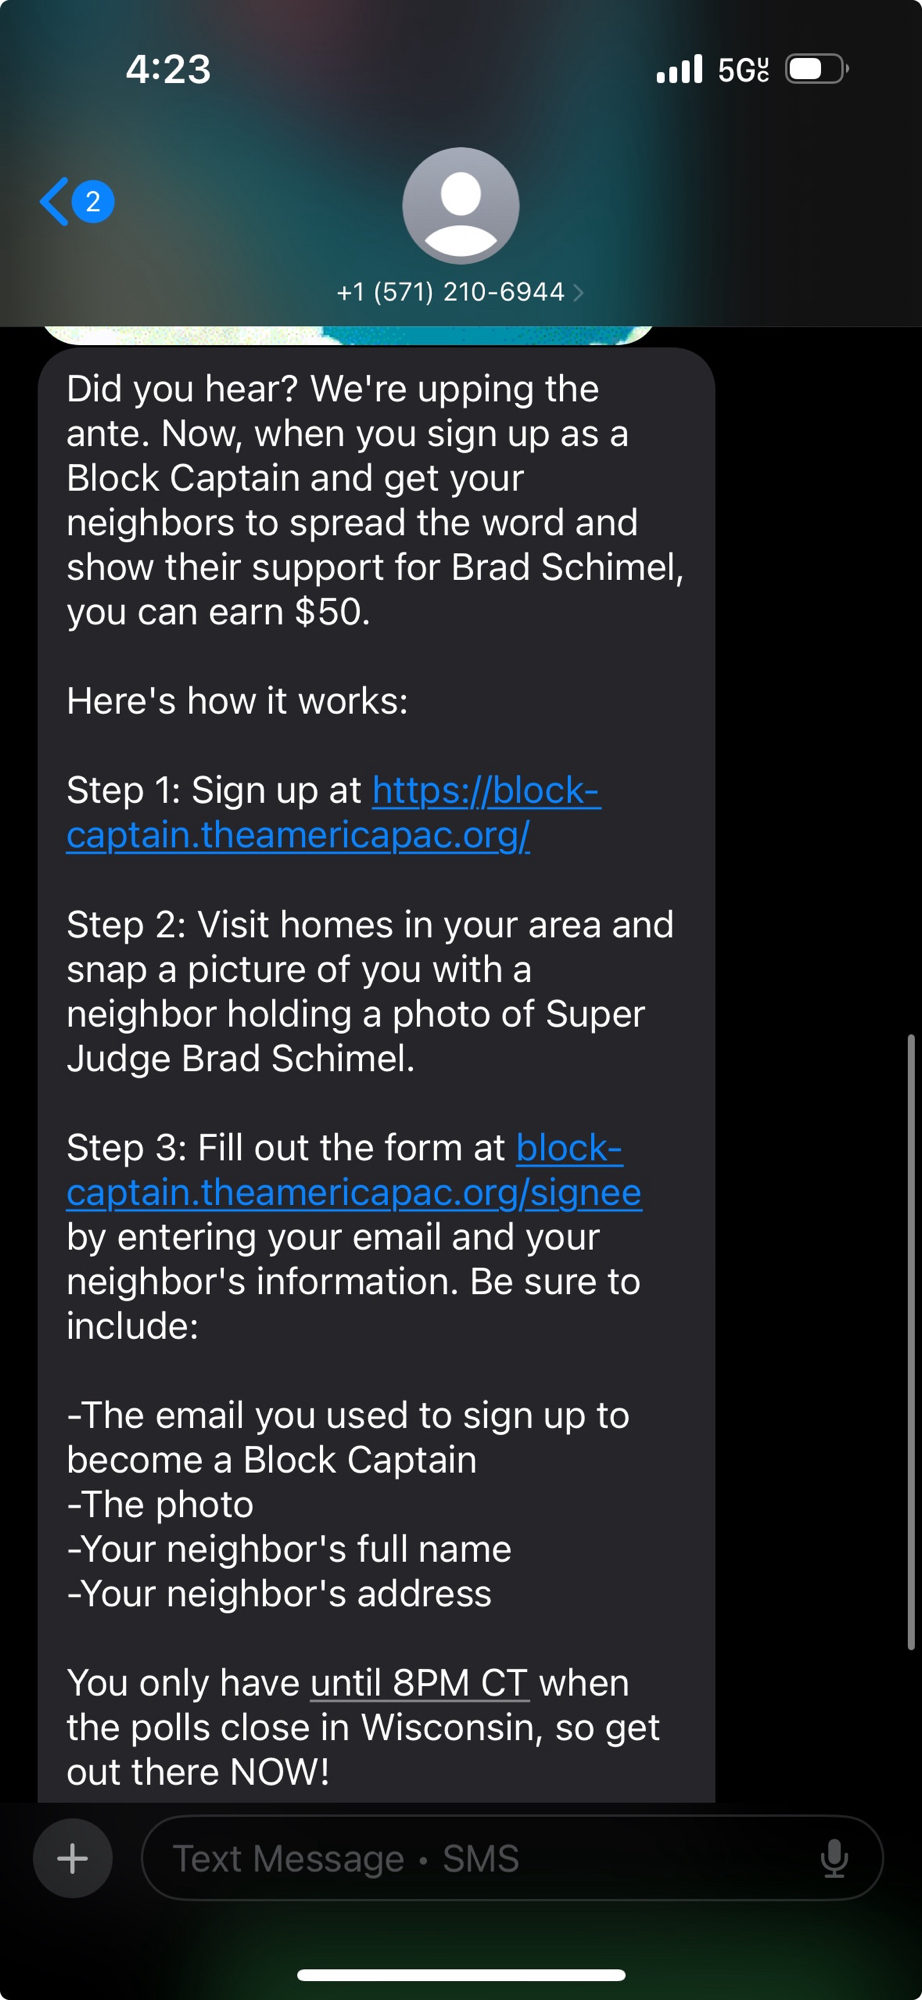
Task: Tap the underlined "until 8PM CT" time
Action: click(x=419, y=1683)
